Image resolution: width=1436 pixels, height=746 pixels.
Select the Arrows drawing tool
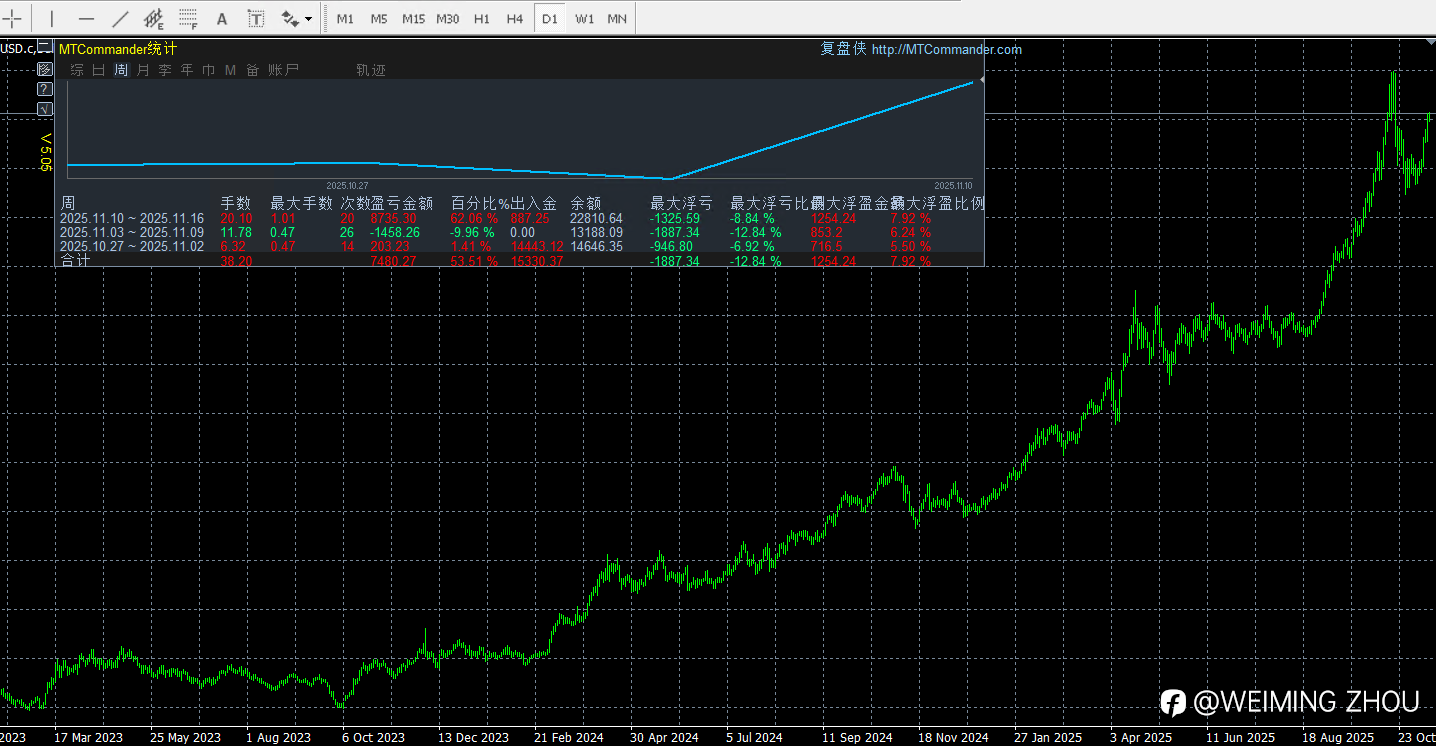290,18
